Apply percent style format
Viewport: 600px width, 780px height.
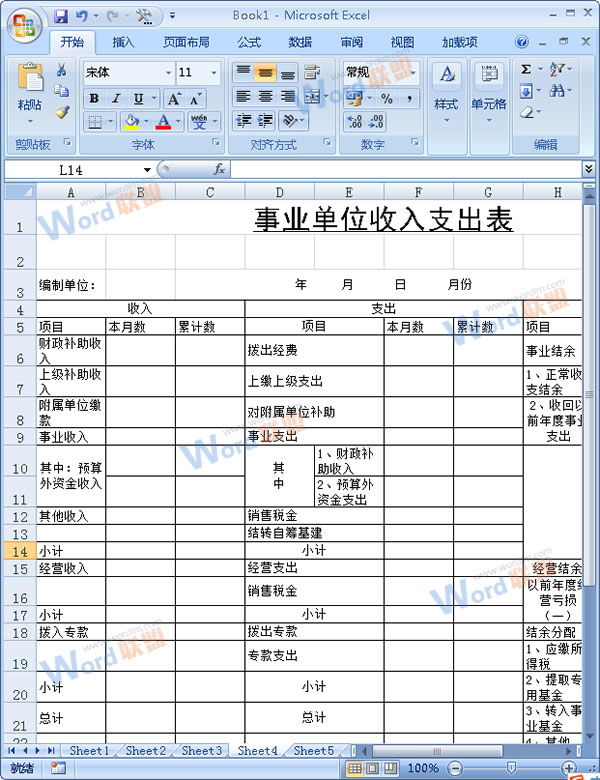point(387,98)
